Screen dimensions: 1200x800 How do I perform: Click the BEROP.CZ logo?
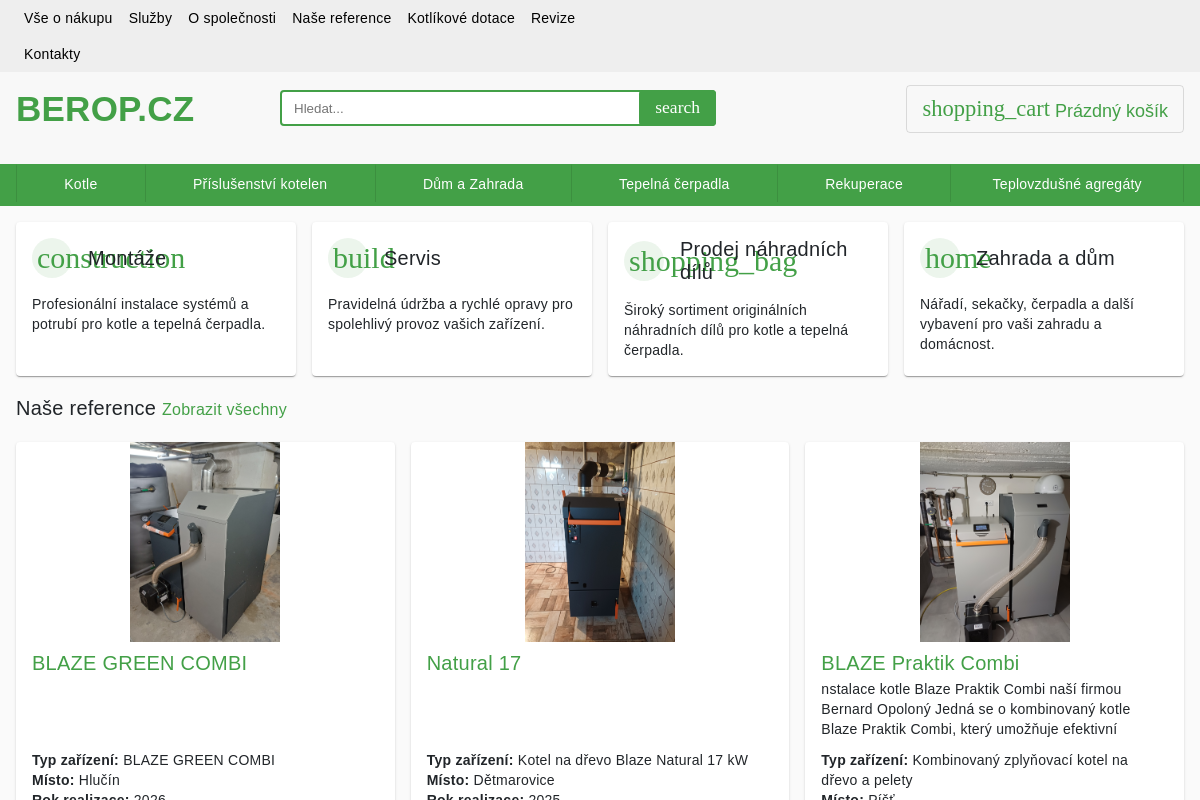coord(105,109)
